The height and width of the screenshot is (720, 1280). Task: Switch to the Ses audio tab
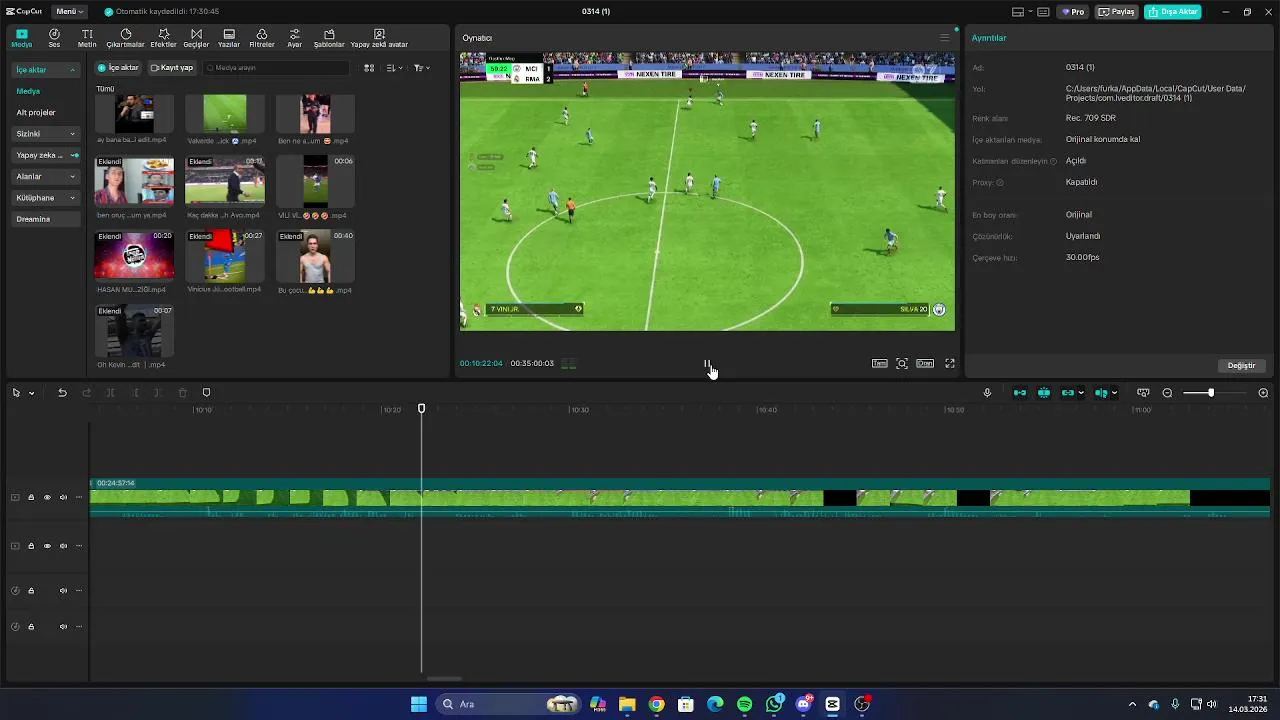[x=54, y=38]
